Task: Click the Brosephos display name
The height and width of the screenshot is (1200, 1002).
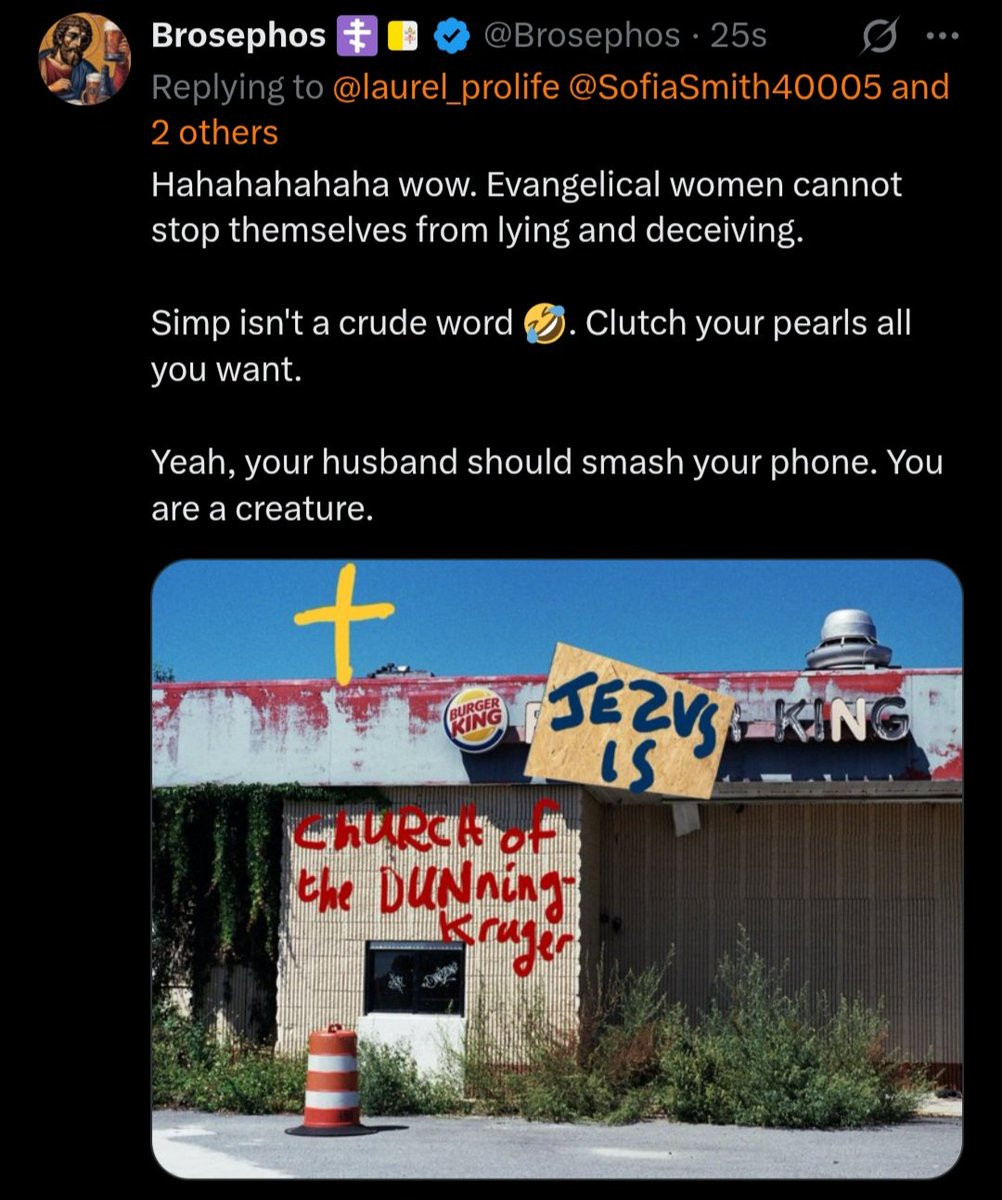Action: coord(238,36)
